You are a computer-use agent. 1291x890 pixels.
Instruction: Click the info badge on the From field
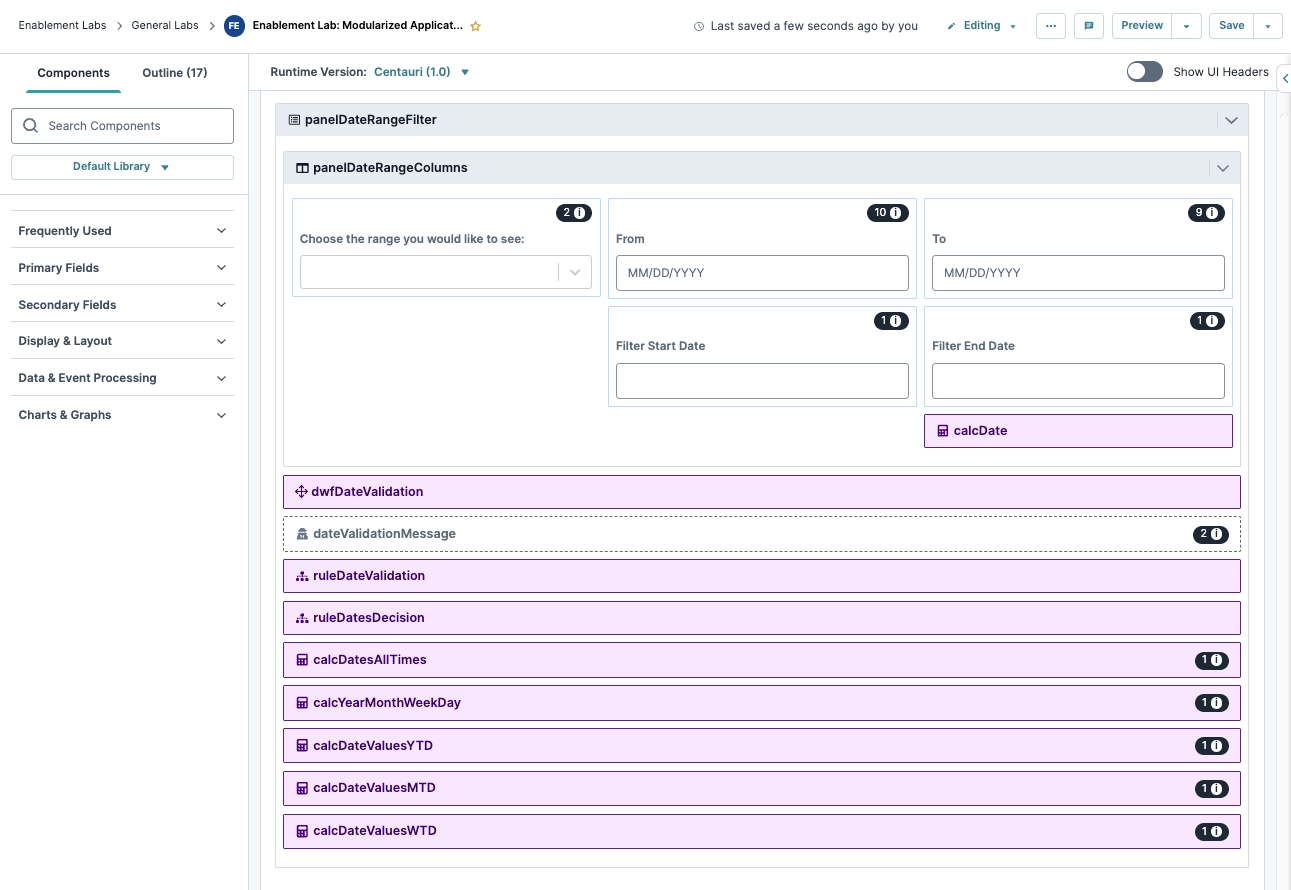click(888, 212)
